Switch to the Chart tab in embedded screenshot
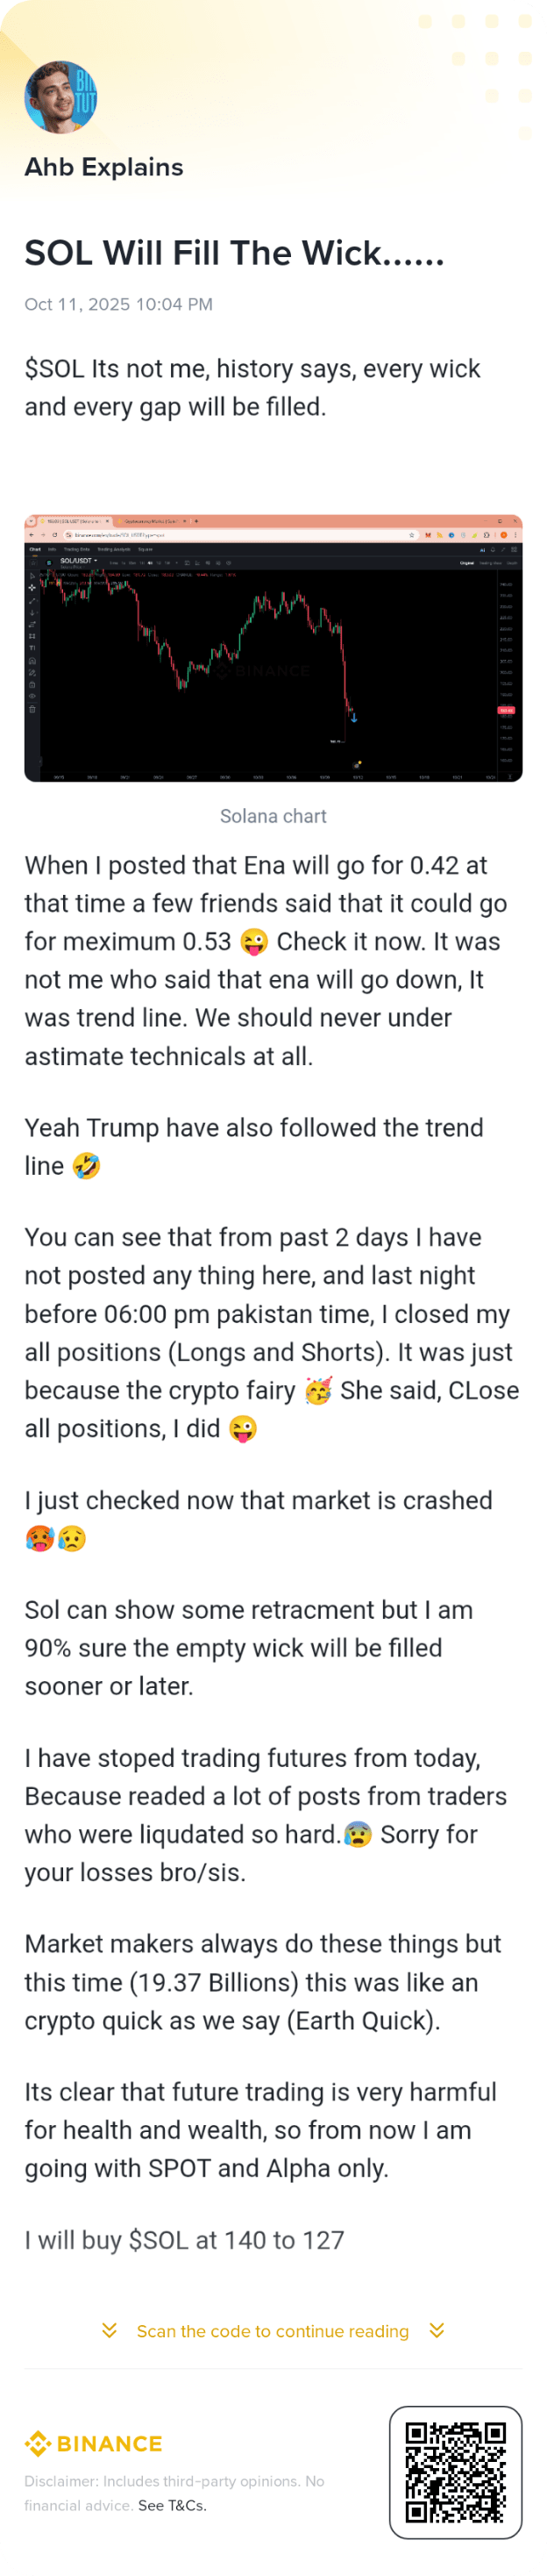 (x=35, y=549)
